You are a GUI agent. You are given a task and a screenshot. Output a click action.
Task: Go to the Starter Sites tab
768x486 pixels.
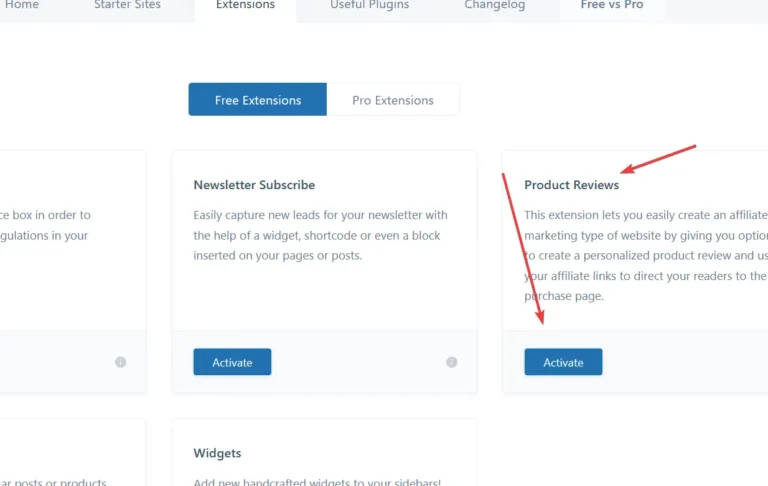pyautogui.click(x=127, y=6)
